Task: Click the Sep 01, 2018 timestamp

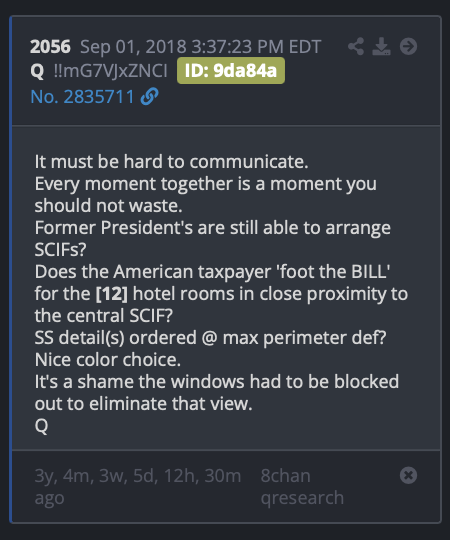Action: (201, 46)
